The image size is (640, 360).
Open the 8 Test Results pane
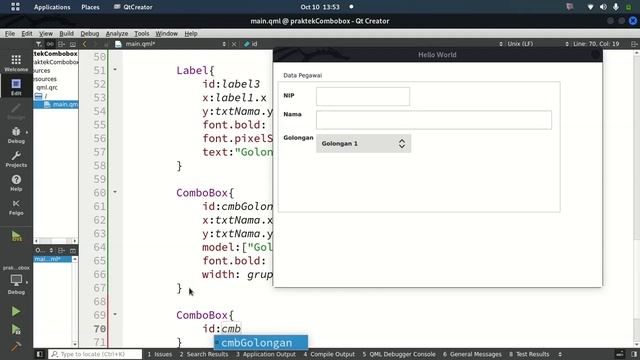point(529,354)
